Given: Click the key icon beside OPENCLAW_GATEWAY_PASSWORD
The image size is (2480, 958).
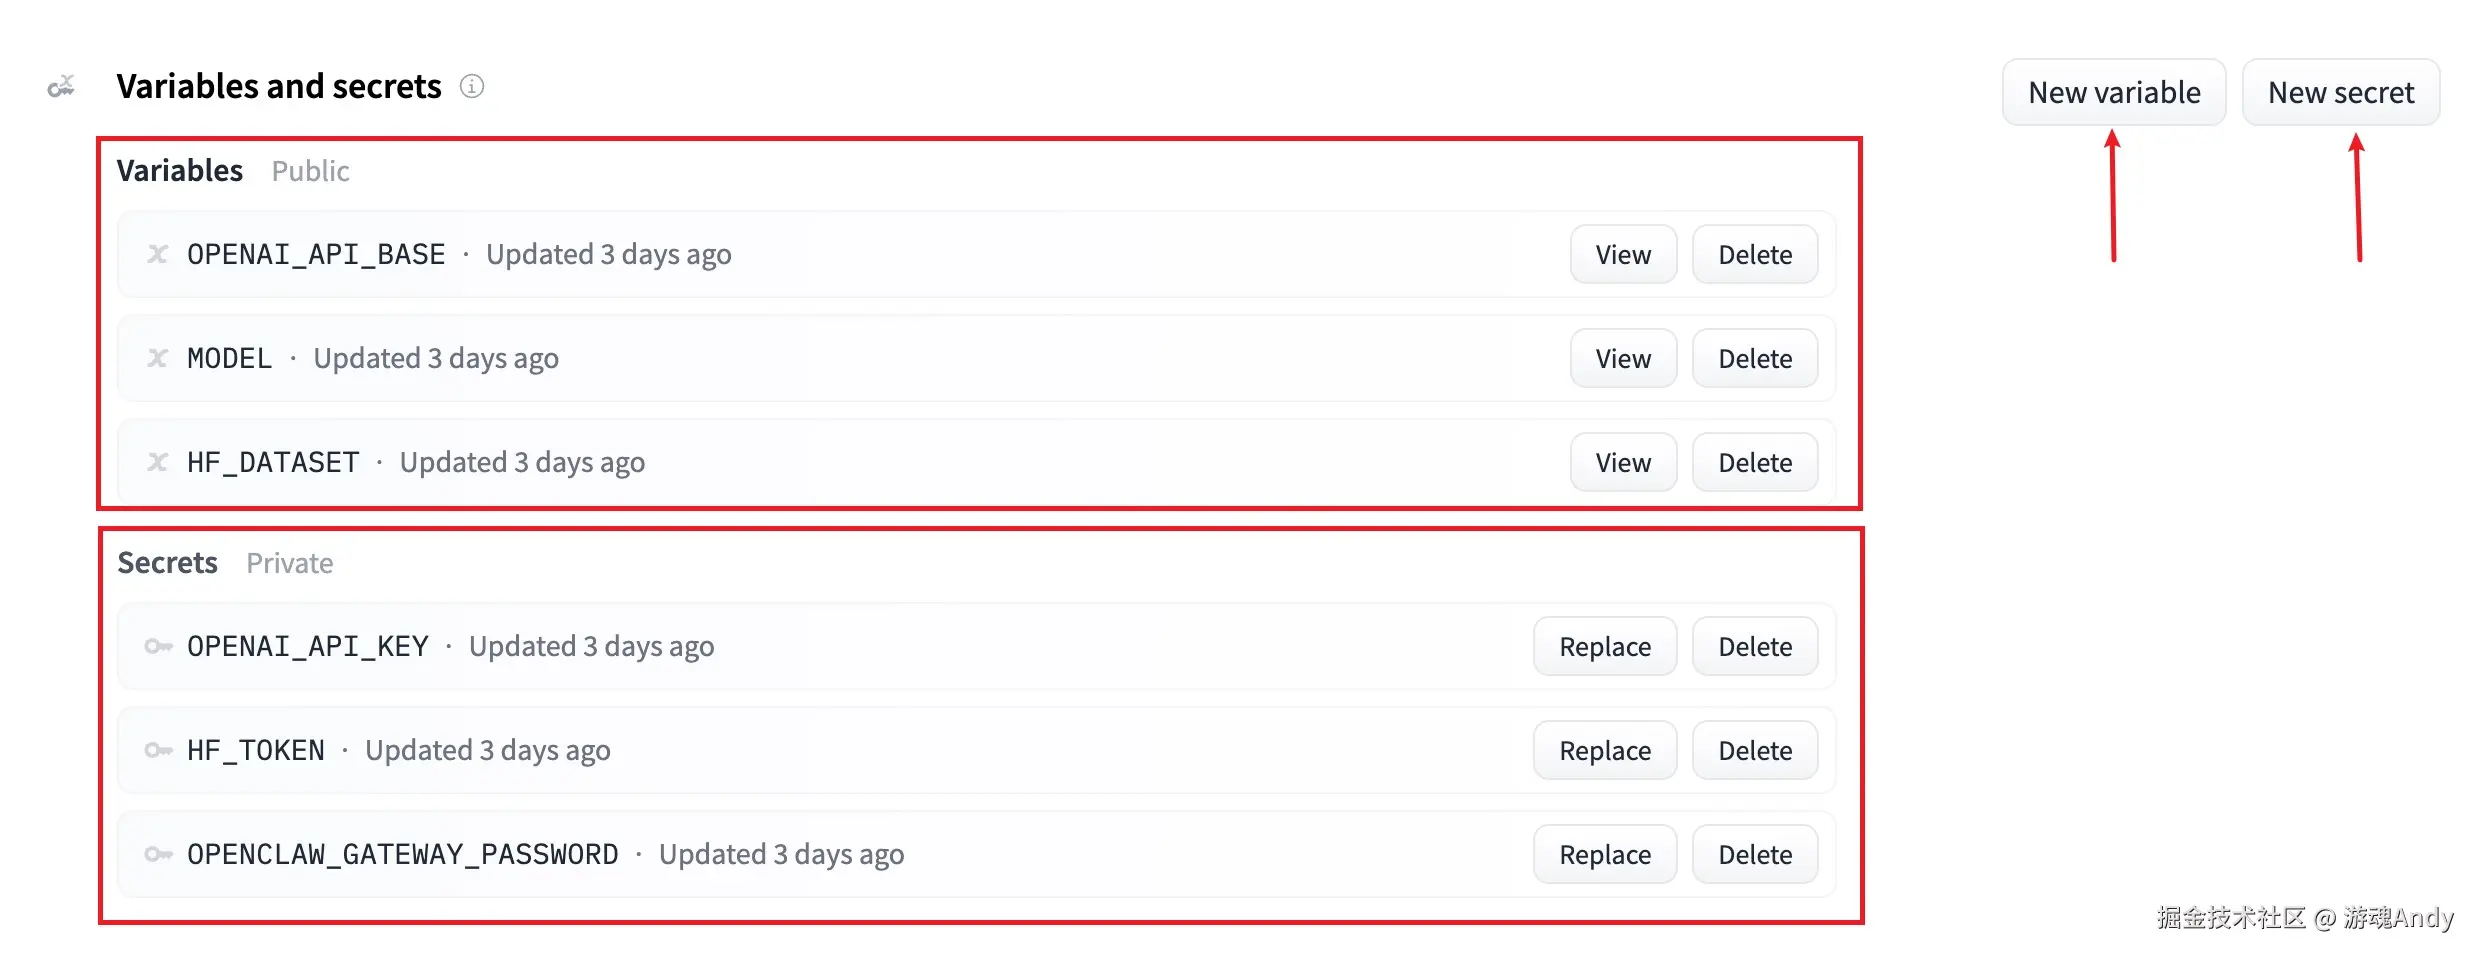Looking at the screenshot, I should pos(158,854).
